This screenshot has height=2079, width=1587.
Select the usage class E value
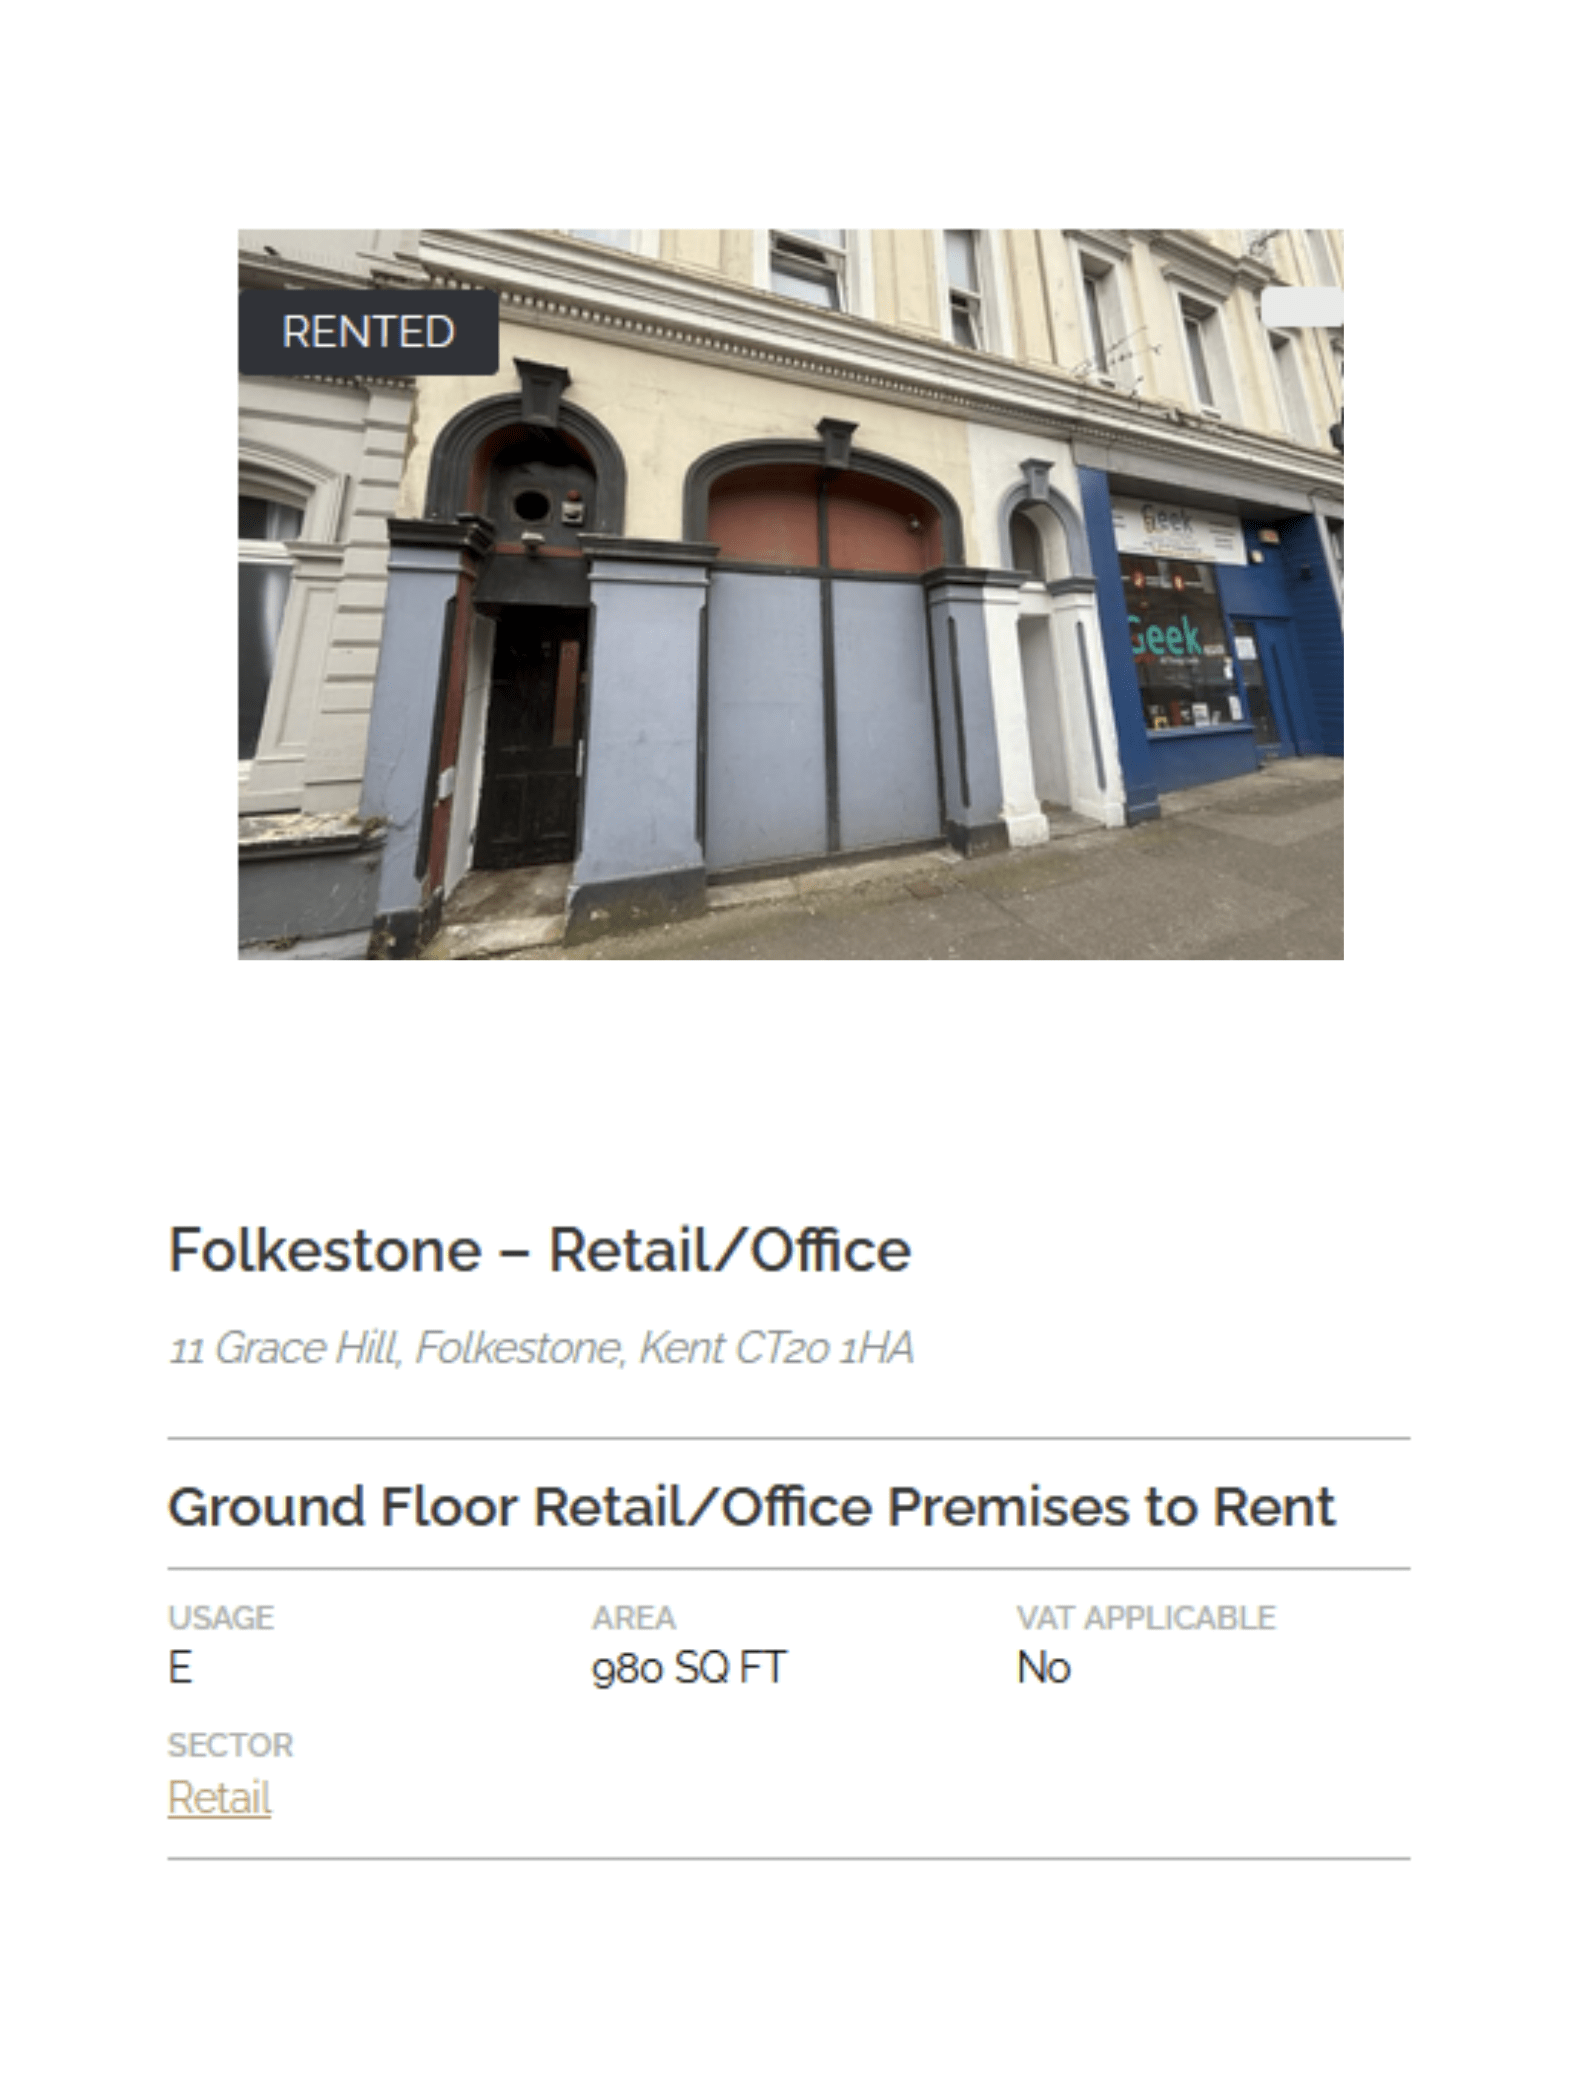[x=180, y=1667]
